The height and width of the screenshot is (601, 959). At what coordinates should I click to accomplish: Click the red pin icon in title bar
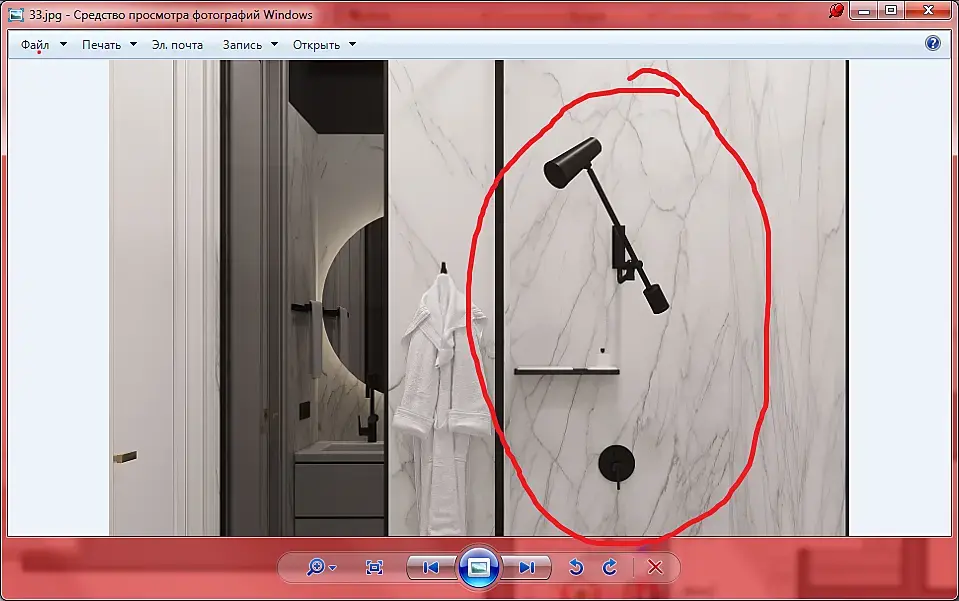(836, 10)
